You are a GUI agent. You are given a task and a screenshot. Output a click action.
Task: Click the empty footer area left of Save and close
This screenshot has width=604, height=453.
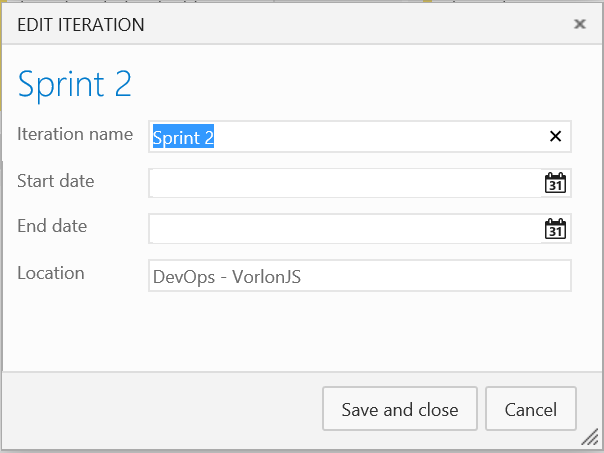tap(160, 409)
